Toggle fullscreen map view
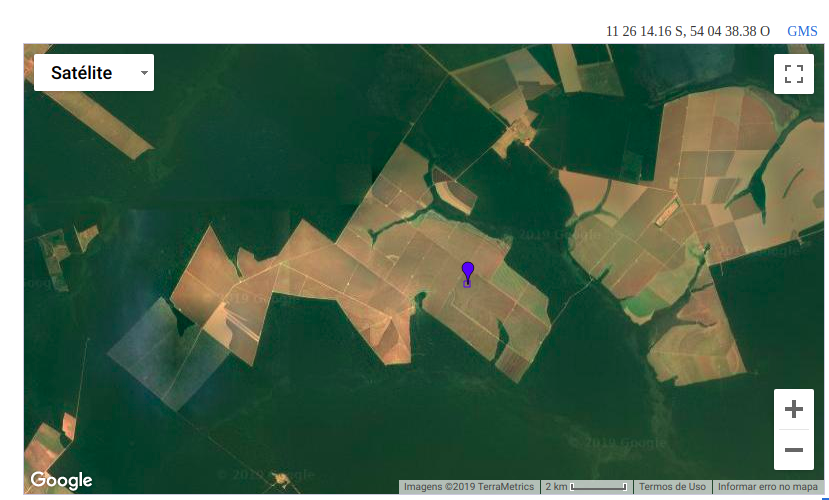 (793, 74)
